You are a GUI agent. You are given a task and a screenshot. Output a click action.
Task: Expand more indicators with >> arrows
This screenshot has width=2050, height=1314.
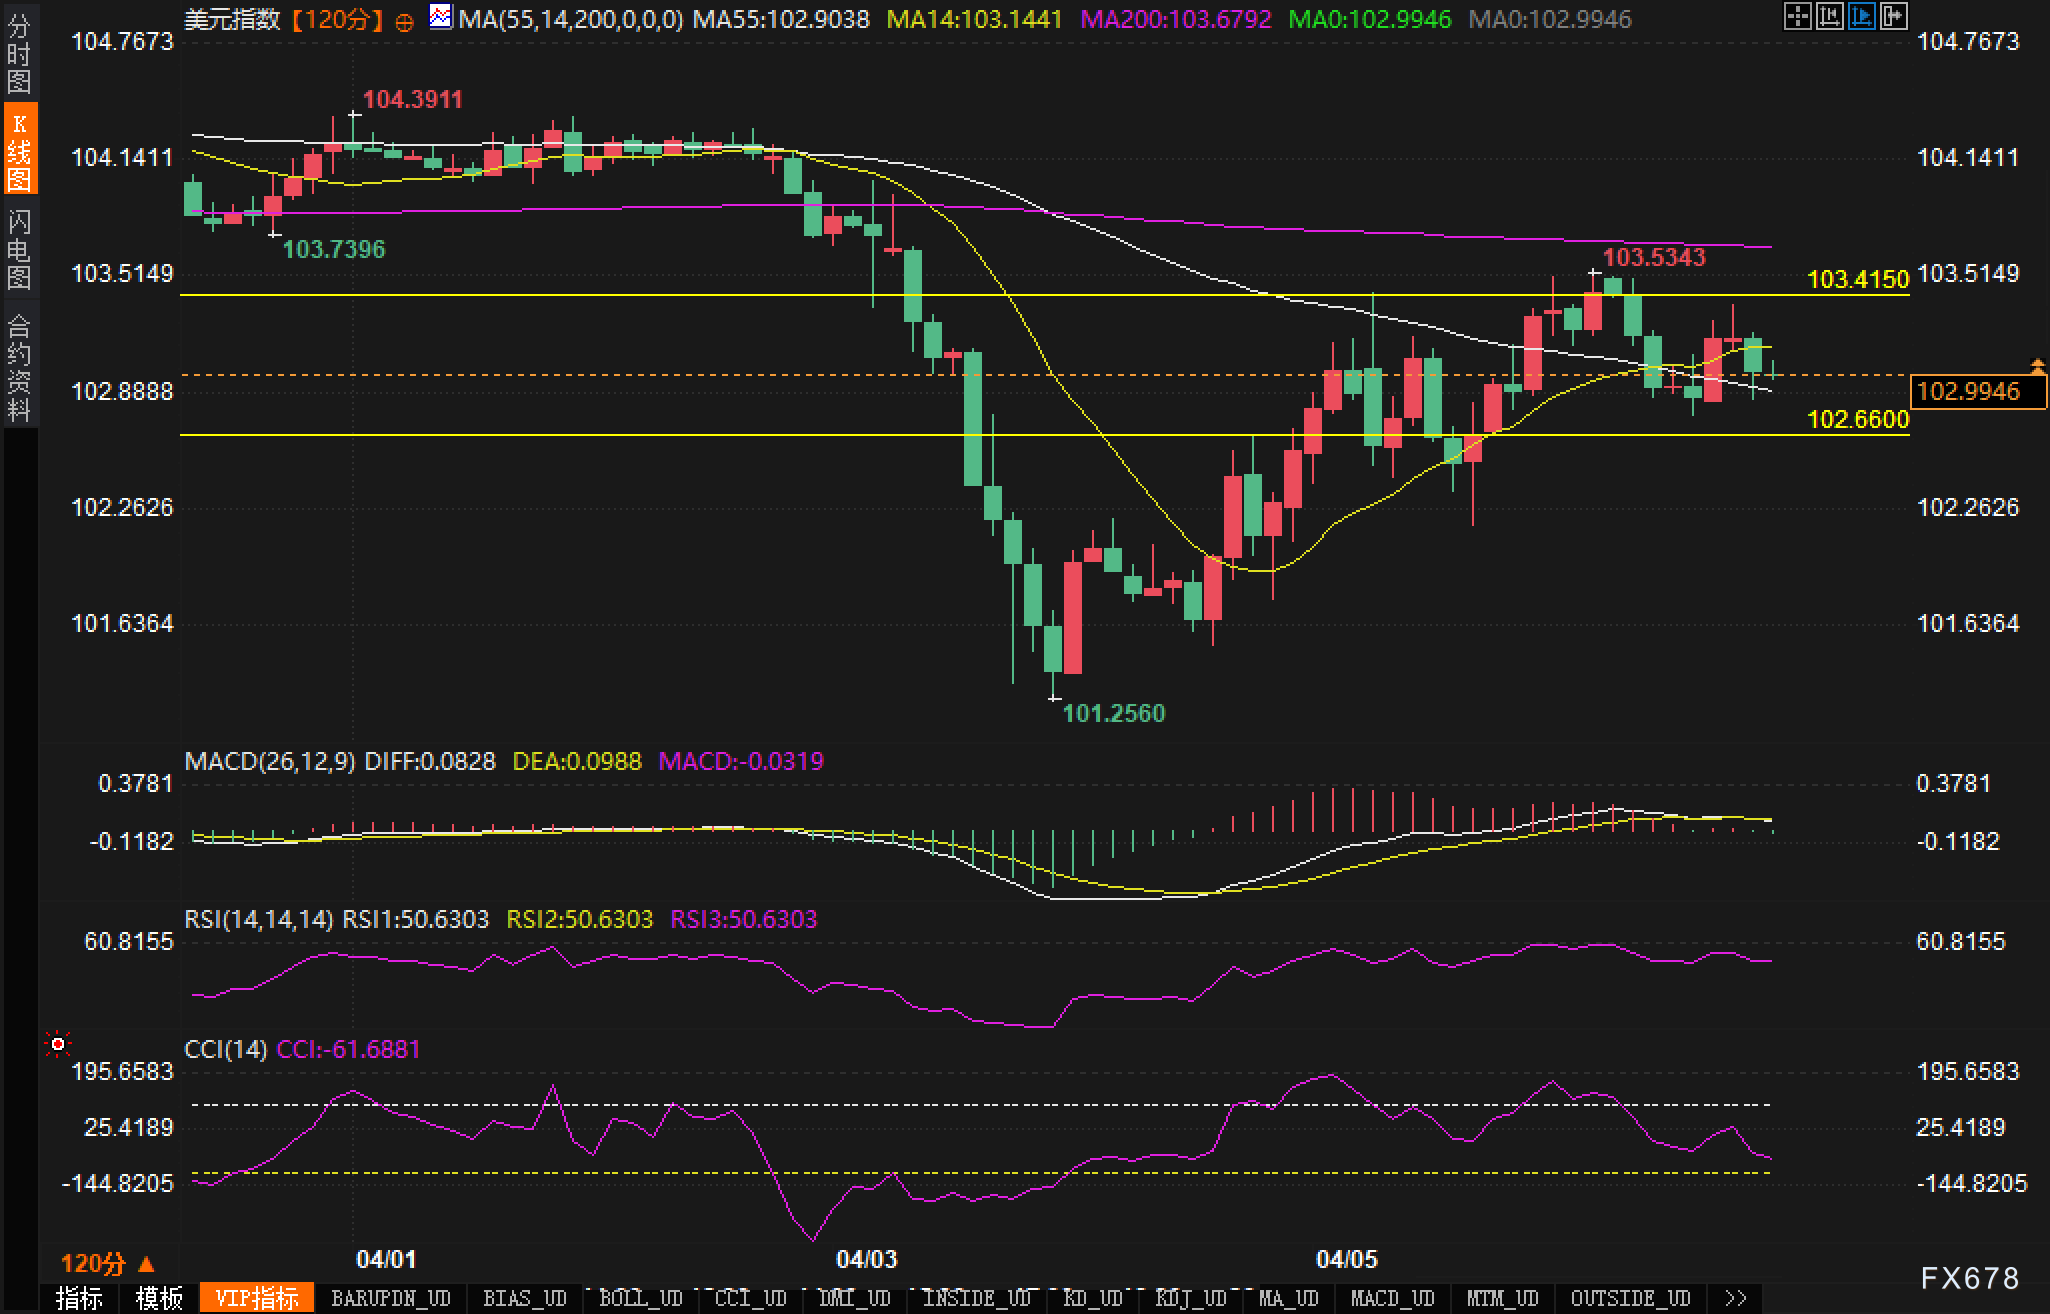pyautogui.click(x=1736, y=1298)
